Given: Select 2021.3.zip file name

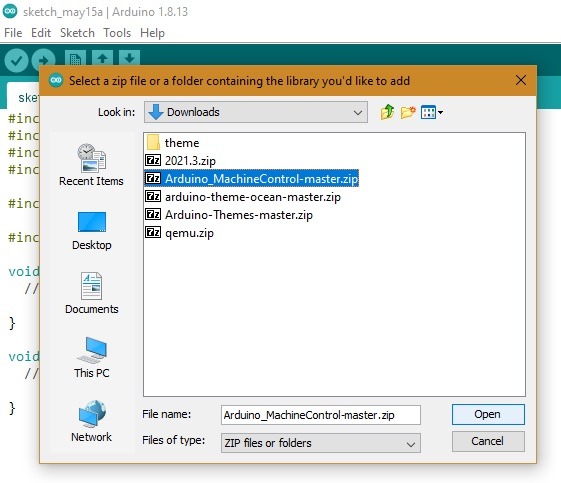Looking at the screenshot, I should coord(190,161).
